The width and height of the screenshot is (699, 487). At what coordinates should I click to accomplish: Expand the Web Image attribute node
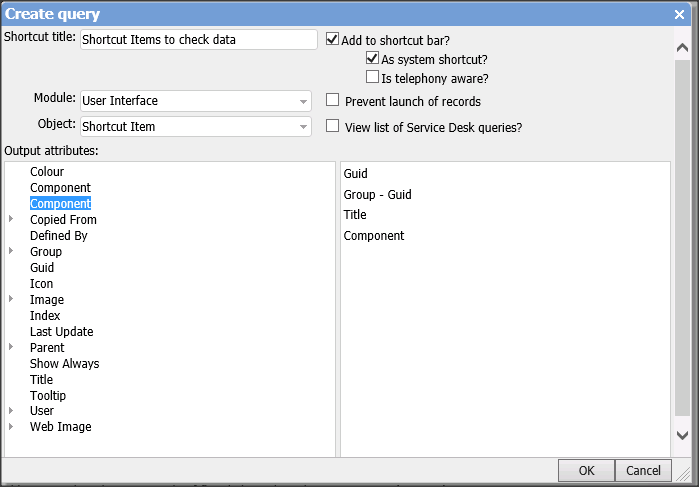click(x=11, y=426)
